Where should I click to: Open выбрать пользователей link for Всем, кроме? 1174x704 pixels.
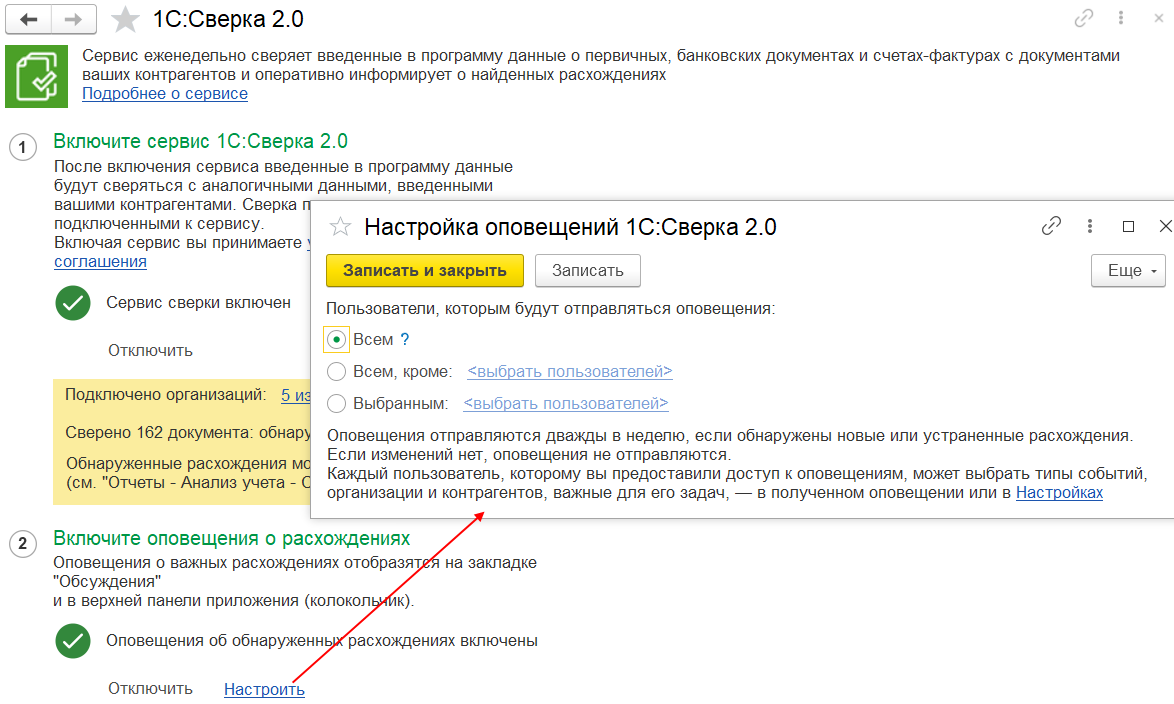tap(570, 371)
